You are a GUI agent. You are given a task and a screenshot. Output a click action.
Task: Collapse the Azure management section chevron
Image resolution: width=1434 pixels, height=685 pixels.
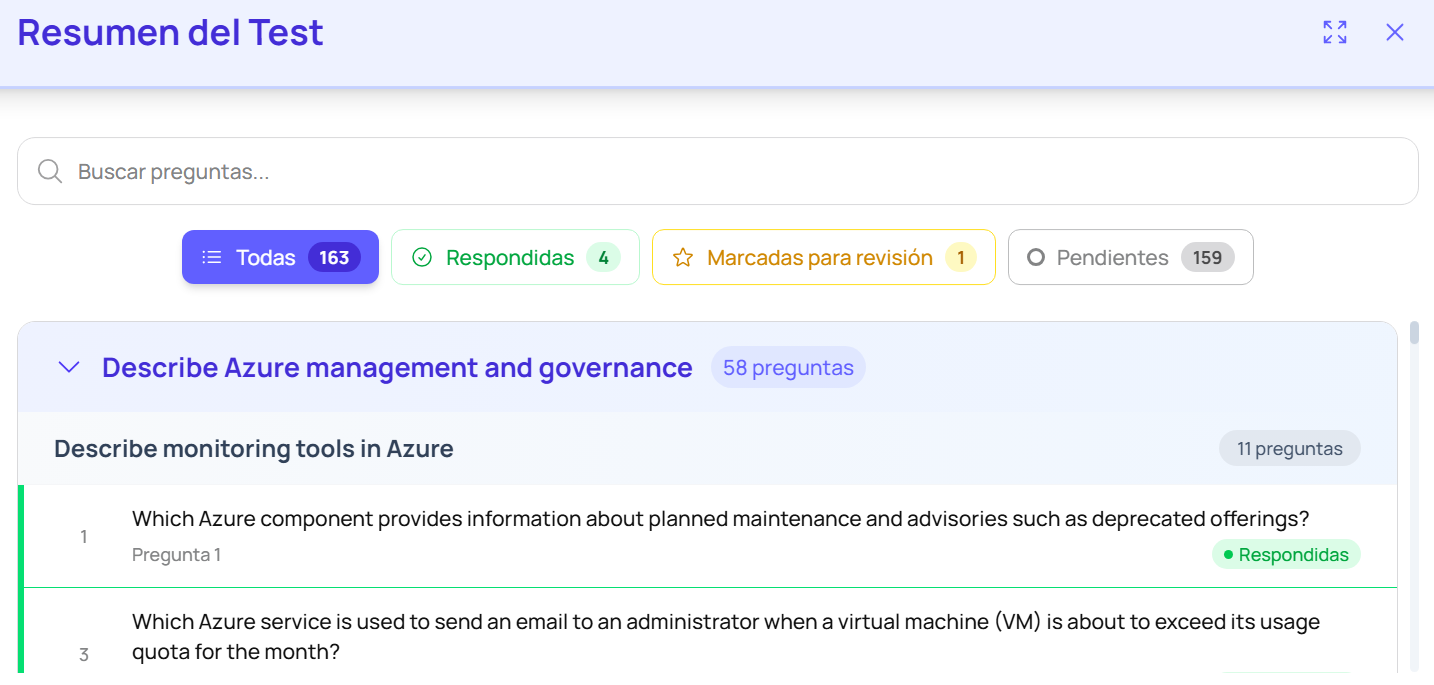(69, 367)
